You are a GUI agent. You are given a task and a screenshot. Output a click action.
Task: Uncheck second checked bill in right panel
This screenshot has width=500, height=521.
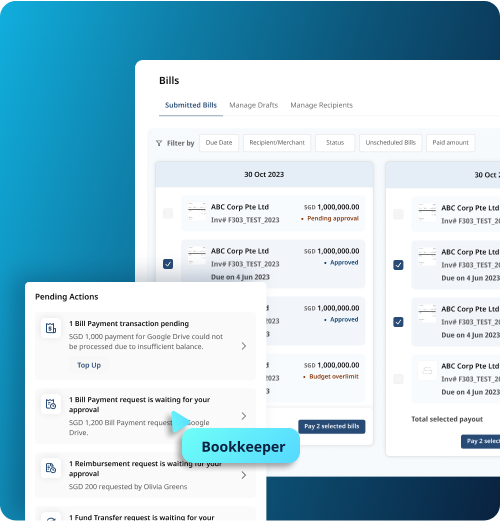pyautogui.click(x=398, y=322)
